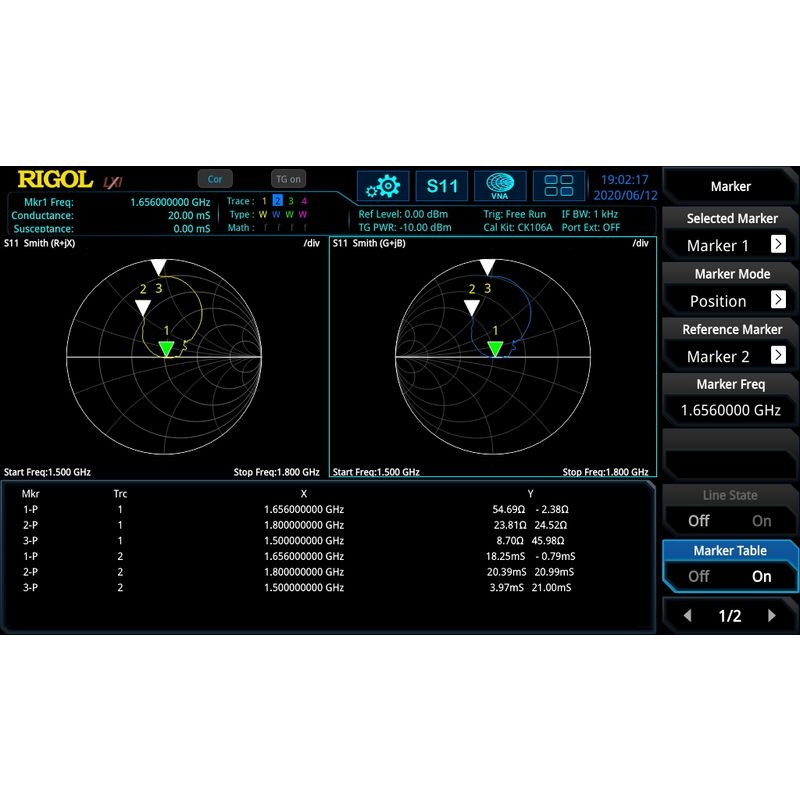The width and height of the screenshot is (800, 800).
Task: Select trace 3 number
Action: [x=291, y=201]
